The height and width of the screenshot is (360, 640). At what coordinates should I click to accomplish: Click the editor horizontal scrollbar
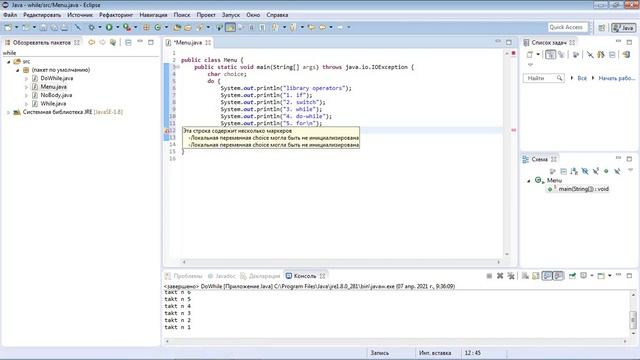click(x=341, y=262)
